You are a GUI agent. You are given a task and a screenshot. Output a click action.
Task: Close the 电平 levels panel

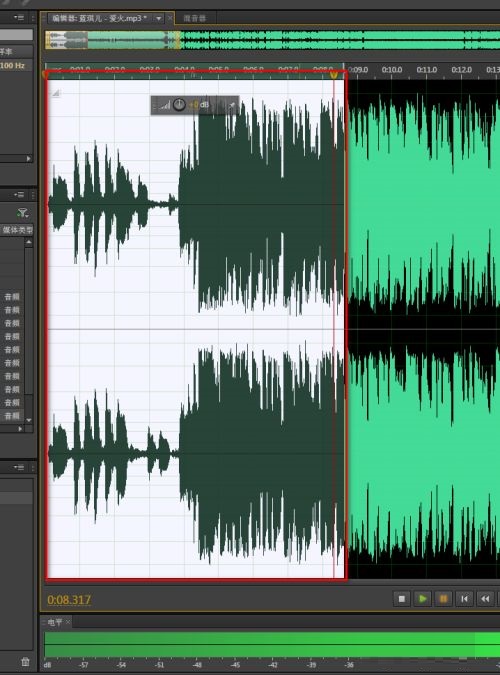point(68,622)
